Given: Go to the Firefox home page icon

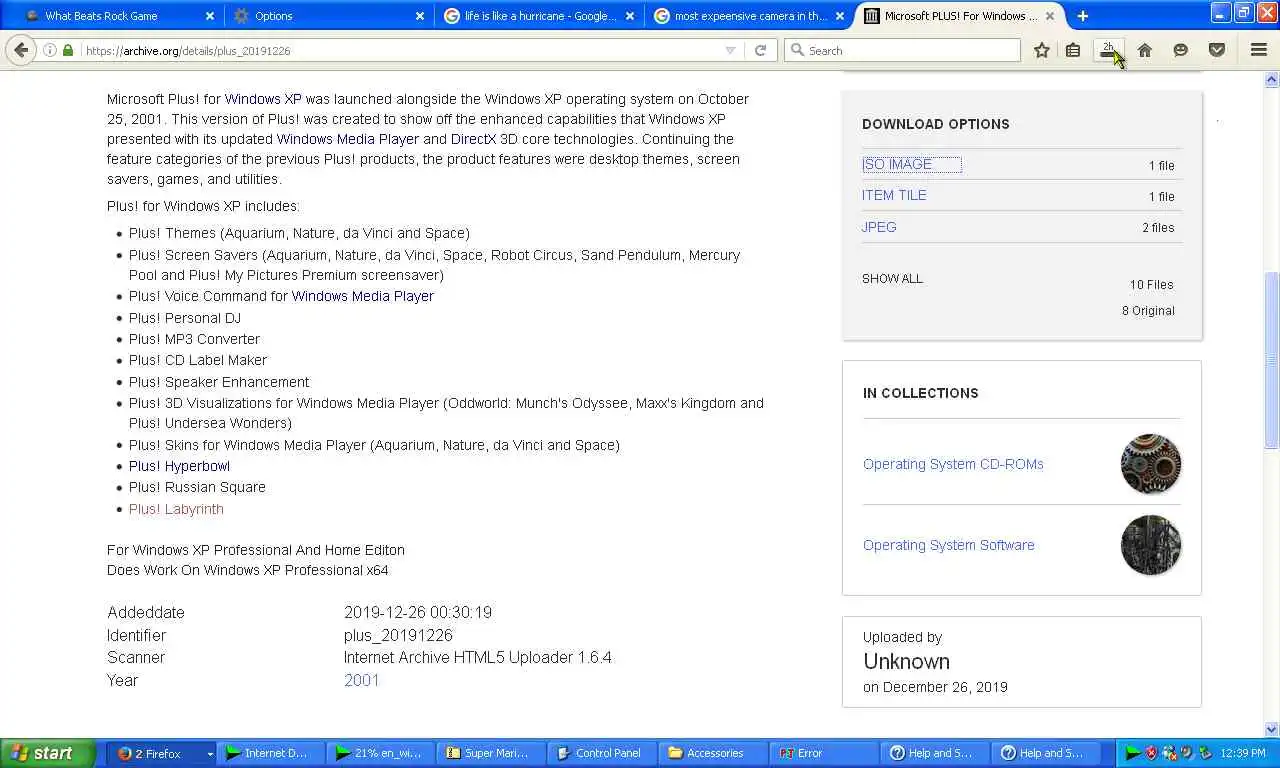Looking at the screenshot, I should point(1145,50).
